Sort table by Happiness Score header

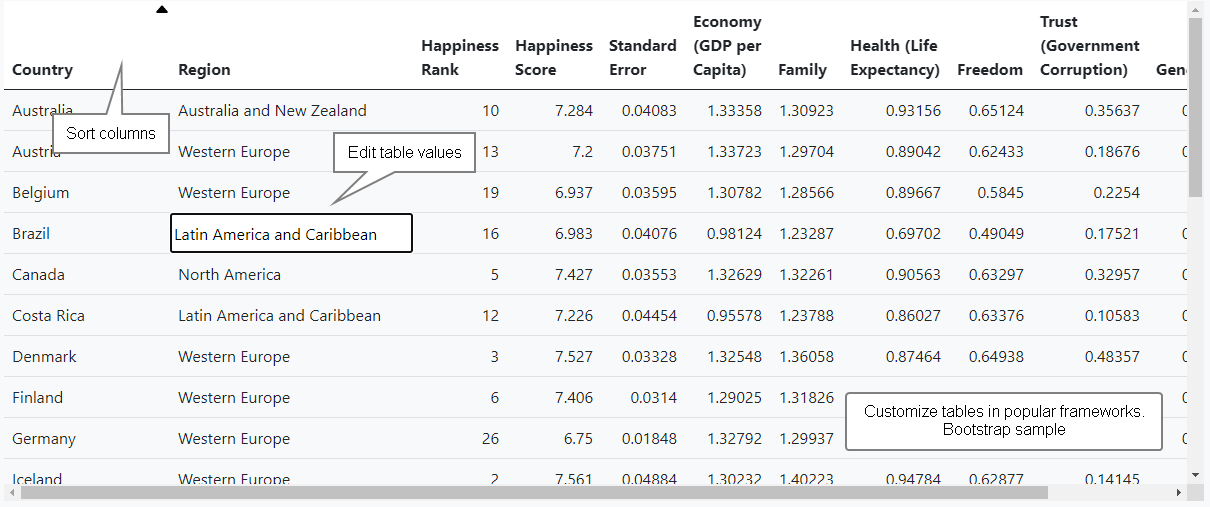553,58
